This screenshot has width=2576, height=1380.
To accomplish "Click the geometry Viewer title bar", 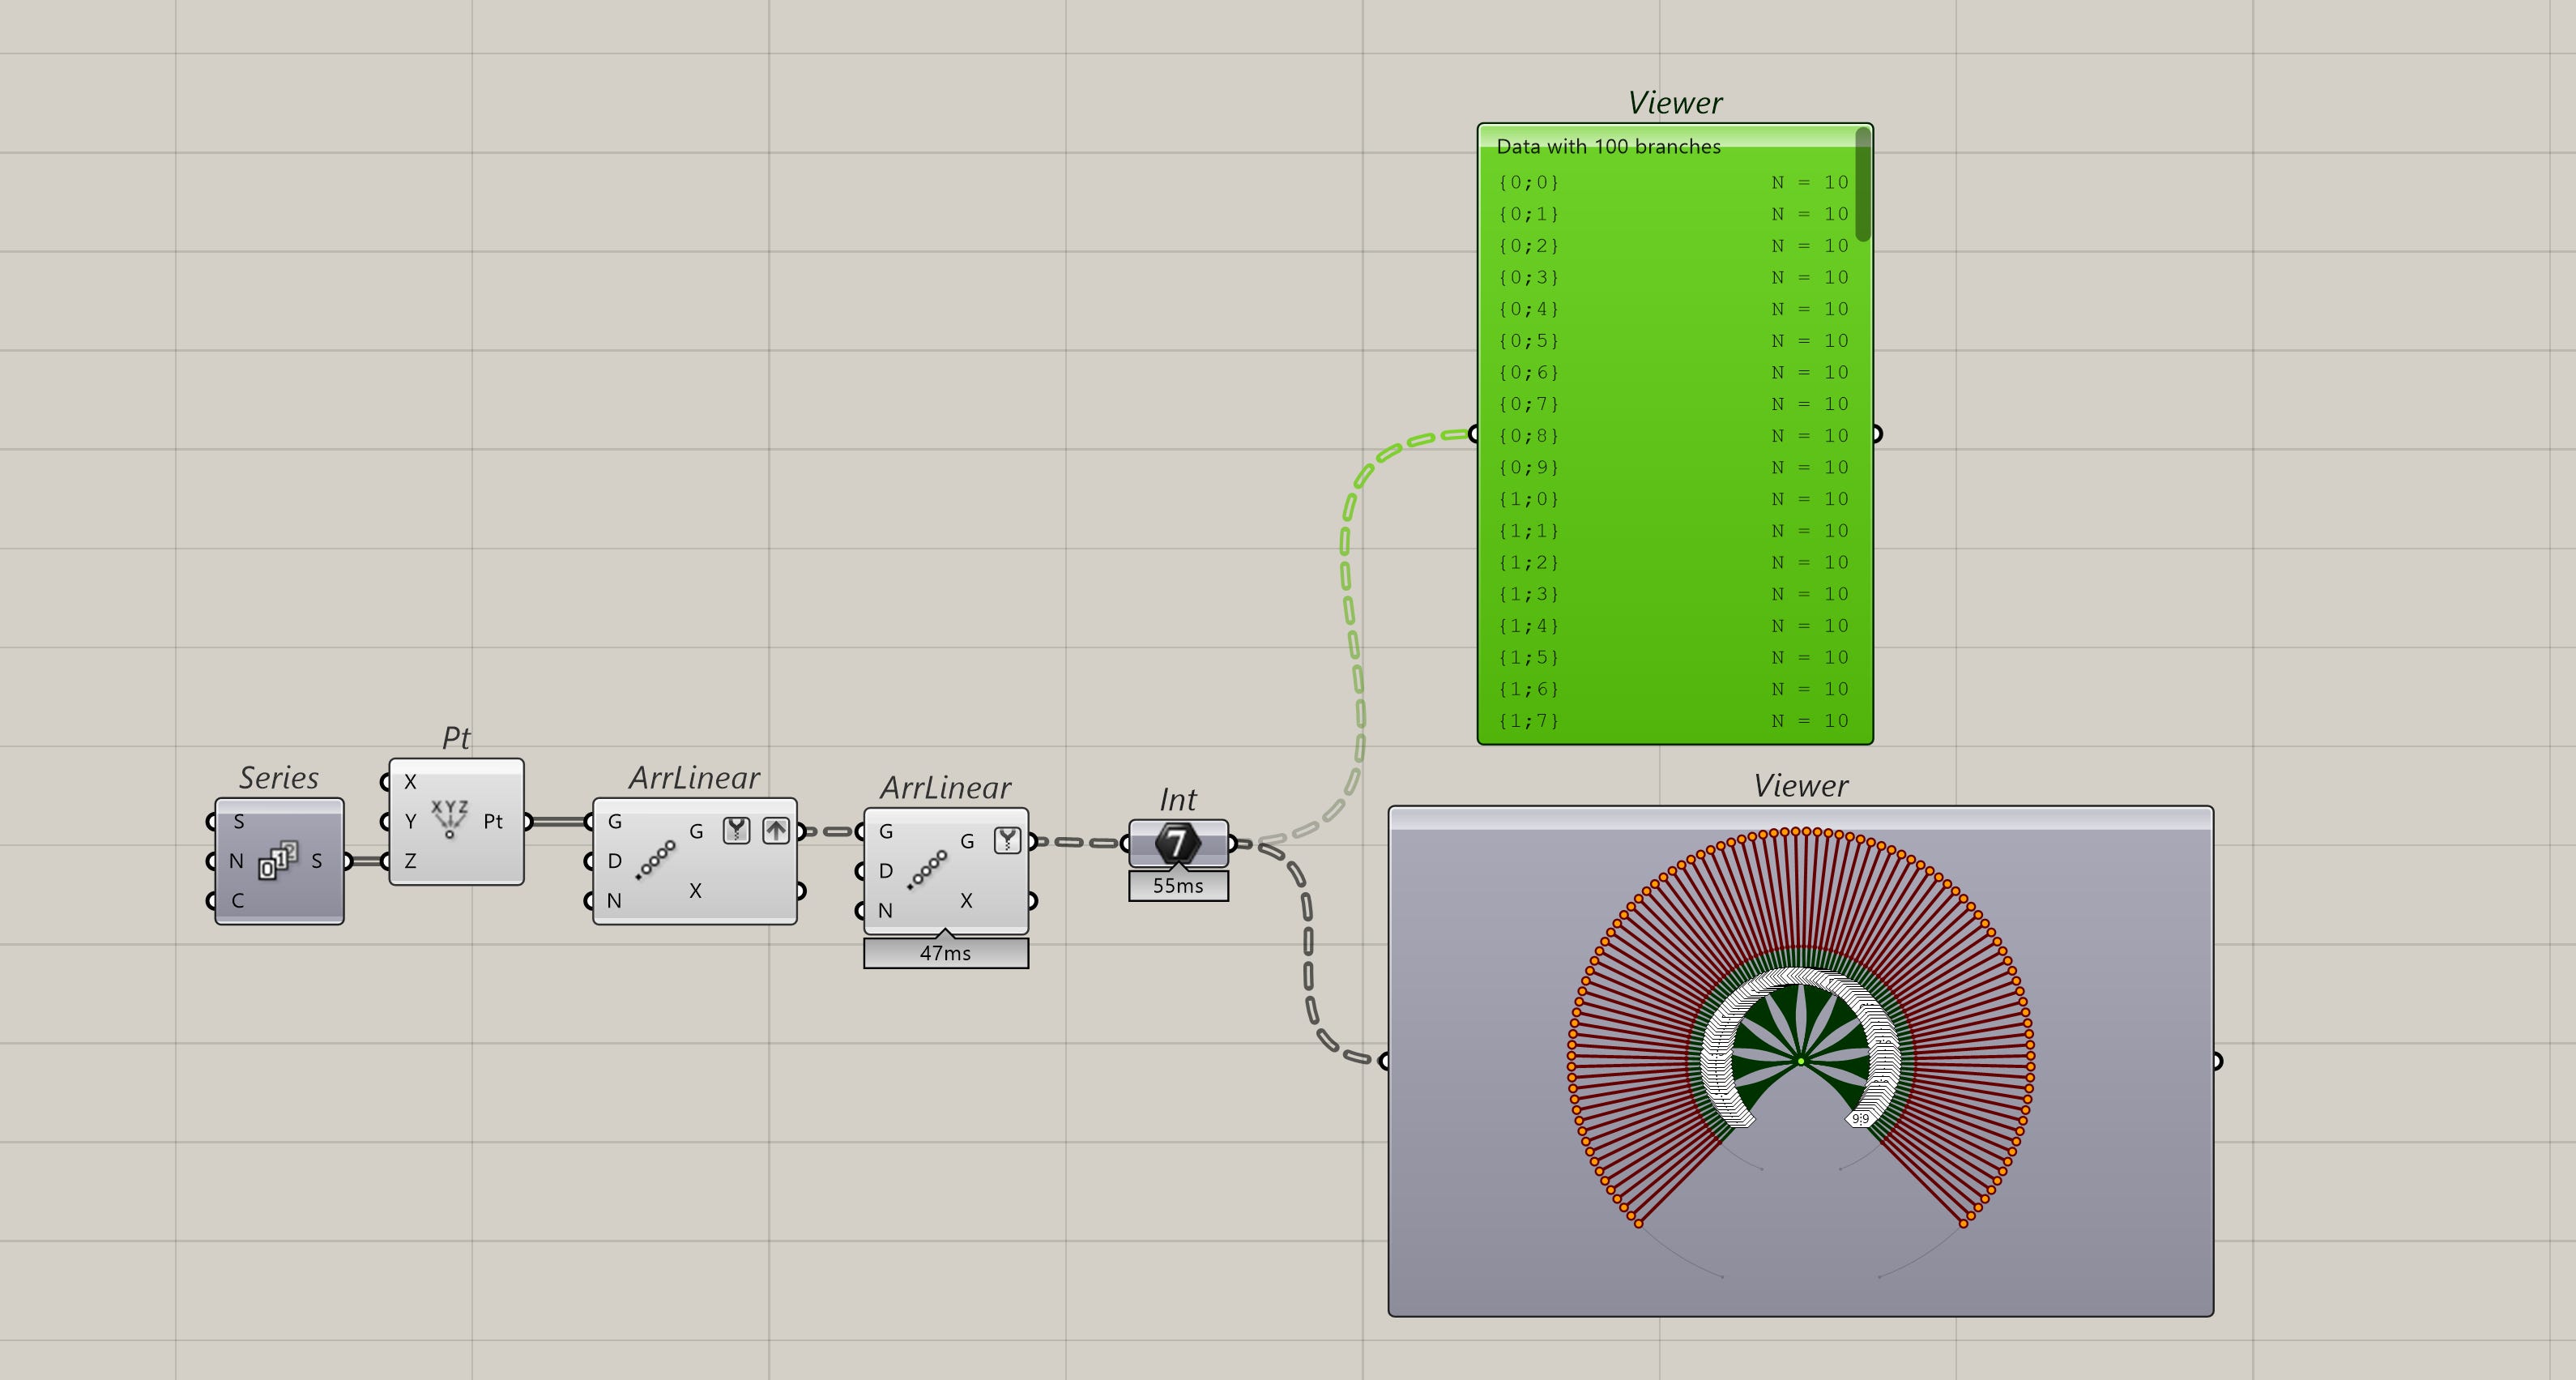I will 1800,819.
